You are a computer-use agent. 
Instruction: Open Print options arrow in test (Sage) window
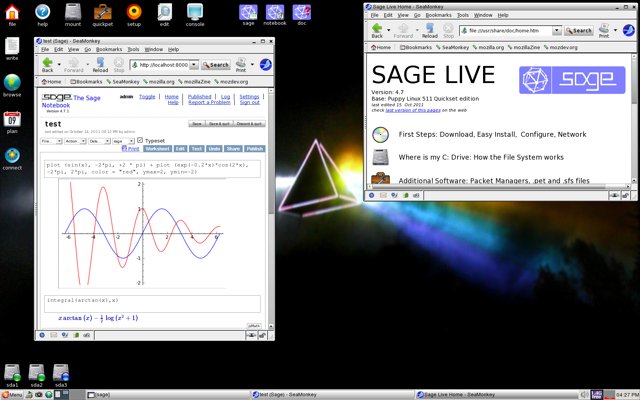point(252,64)
